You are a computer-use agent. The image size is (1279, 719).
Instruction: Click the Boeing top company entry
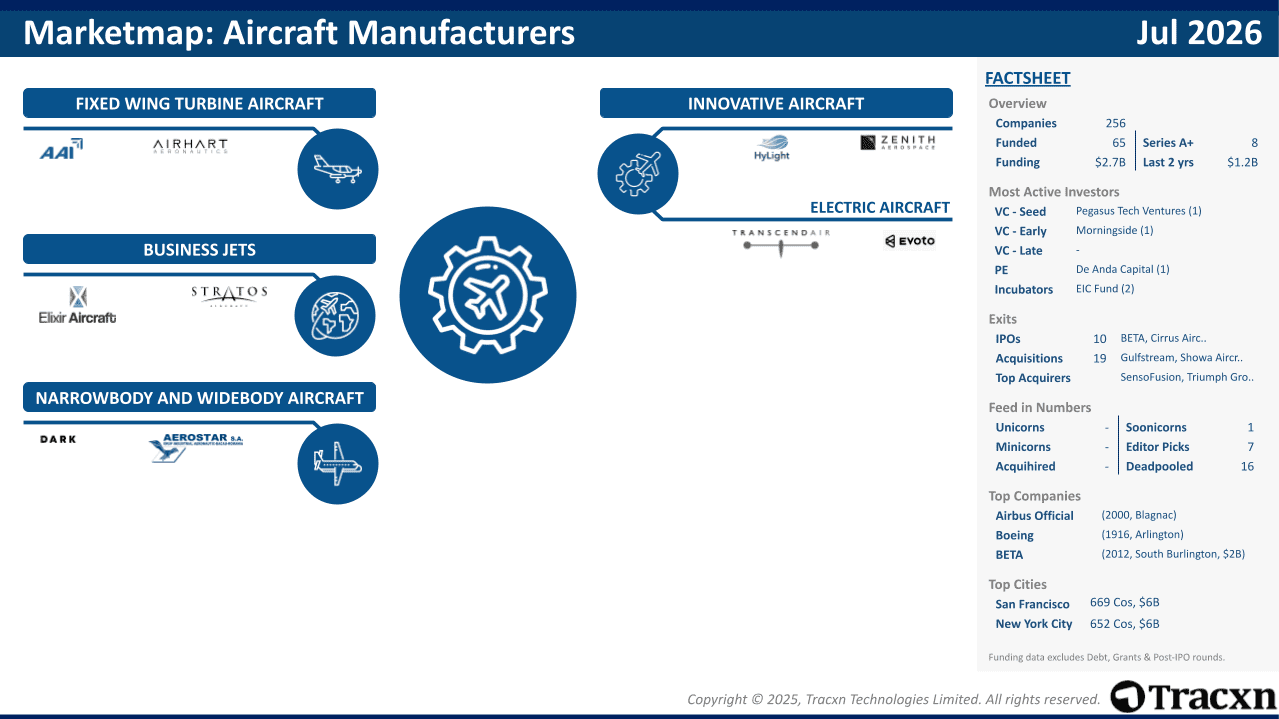[x=1014, y=535]
